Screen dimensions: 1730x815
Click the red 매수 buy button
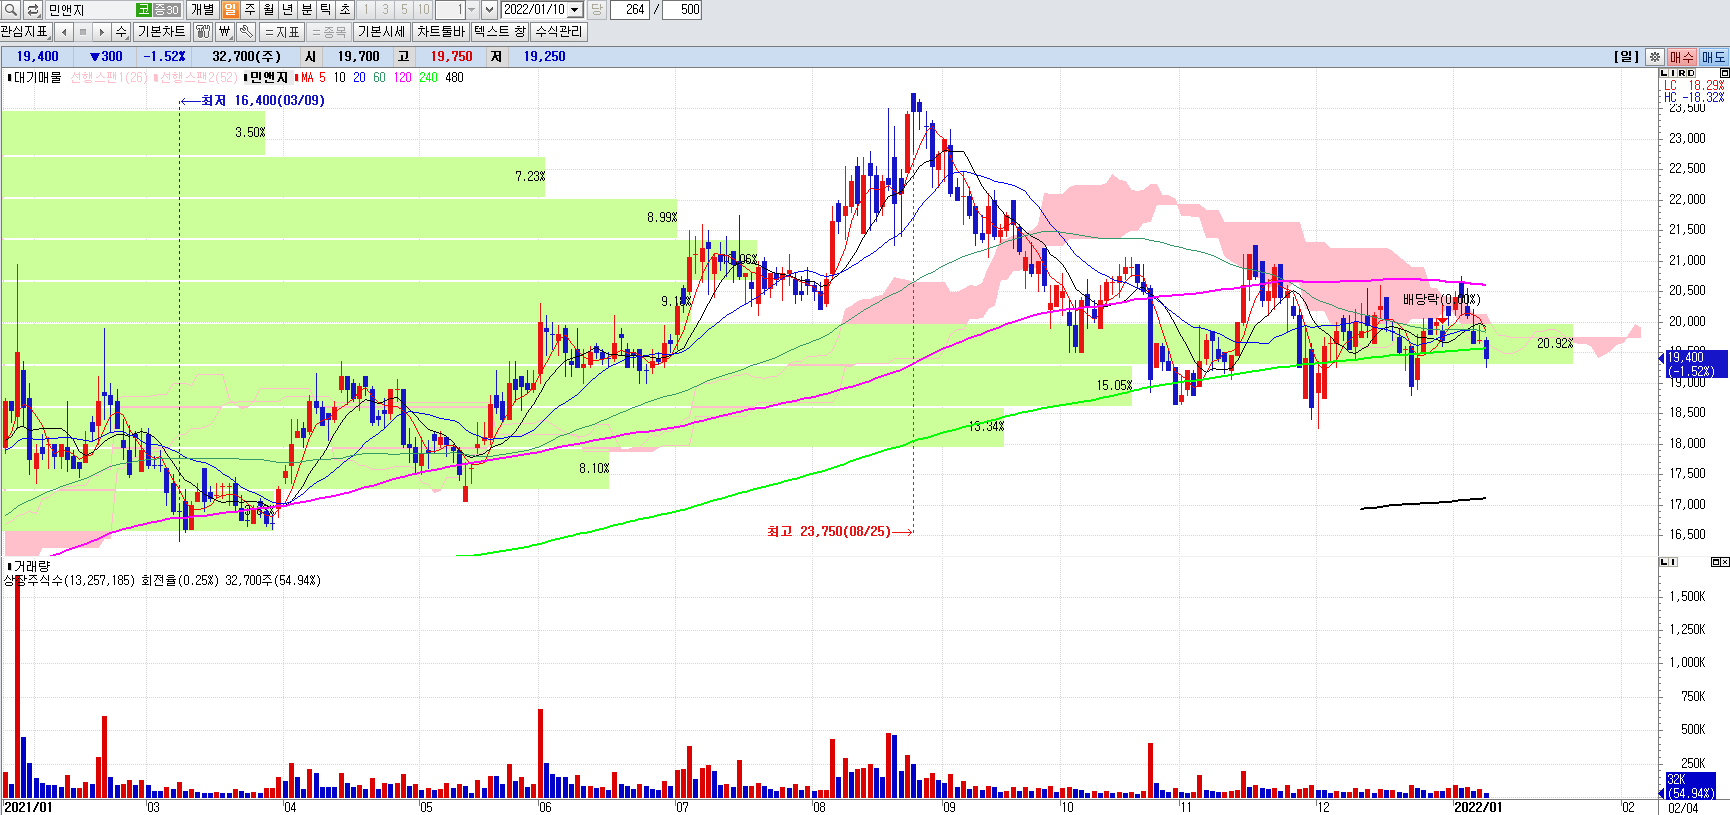point(1682,57)
